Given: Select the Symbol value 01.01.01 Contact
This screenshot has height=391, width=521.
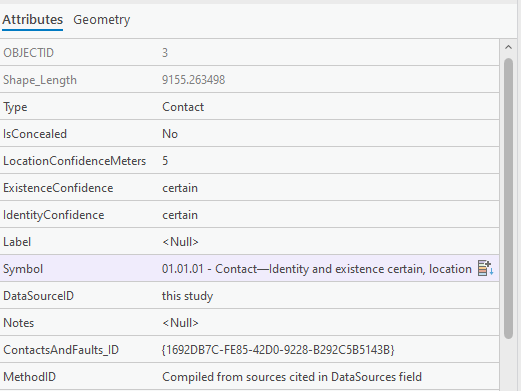Looking at the screenshot, I should click(317, 269).
